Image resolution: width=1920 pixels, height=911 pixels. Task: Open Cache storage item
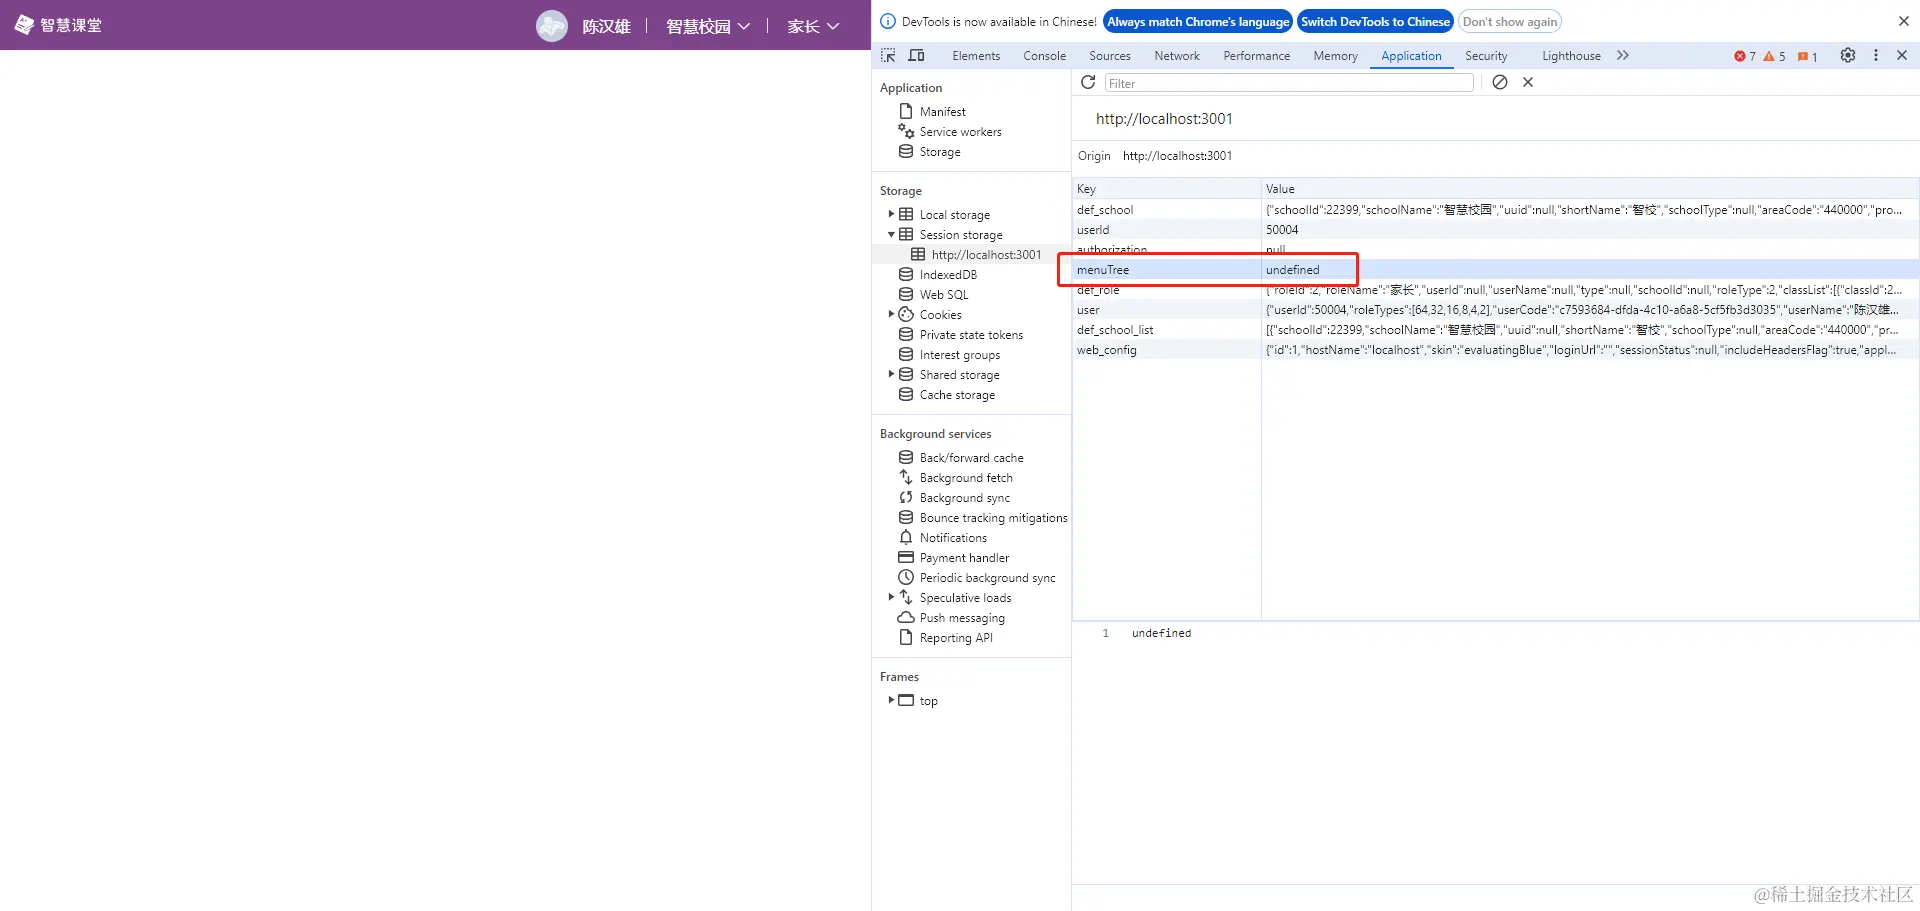(957, 395)
